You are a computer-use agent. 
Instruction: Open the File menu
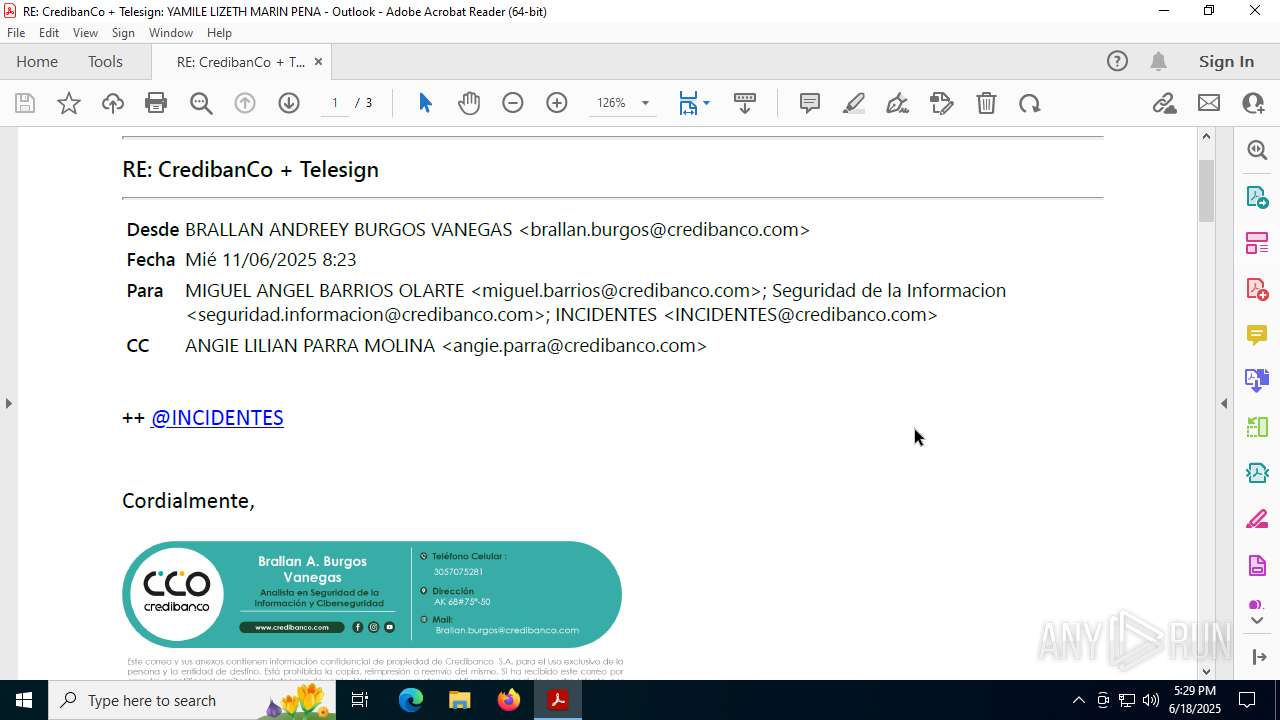pos(16,33)
